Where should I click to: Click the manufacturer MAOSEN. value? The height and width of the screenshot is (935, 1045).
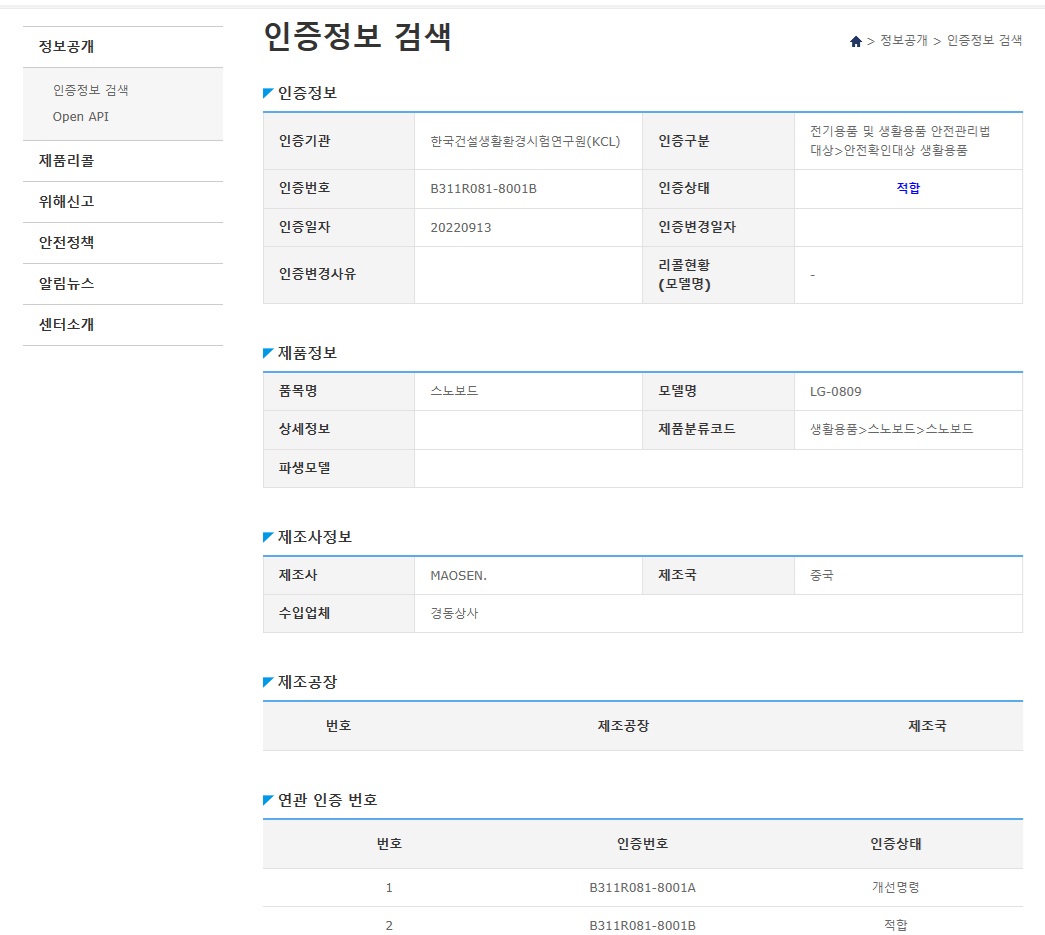(459, 576)
